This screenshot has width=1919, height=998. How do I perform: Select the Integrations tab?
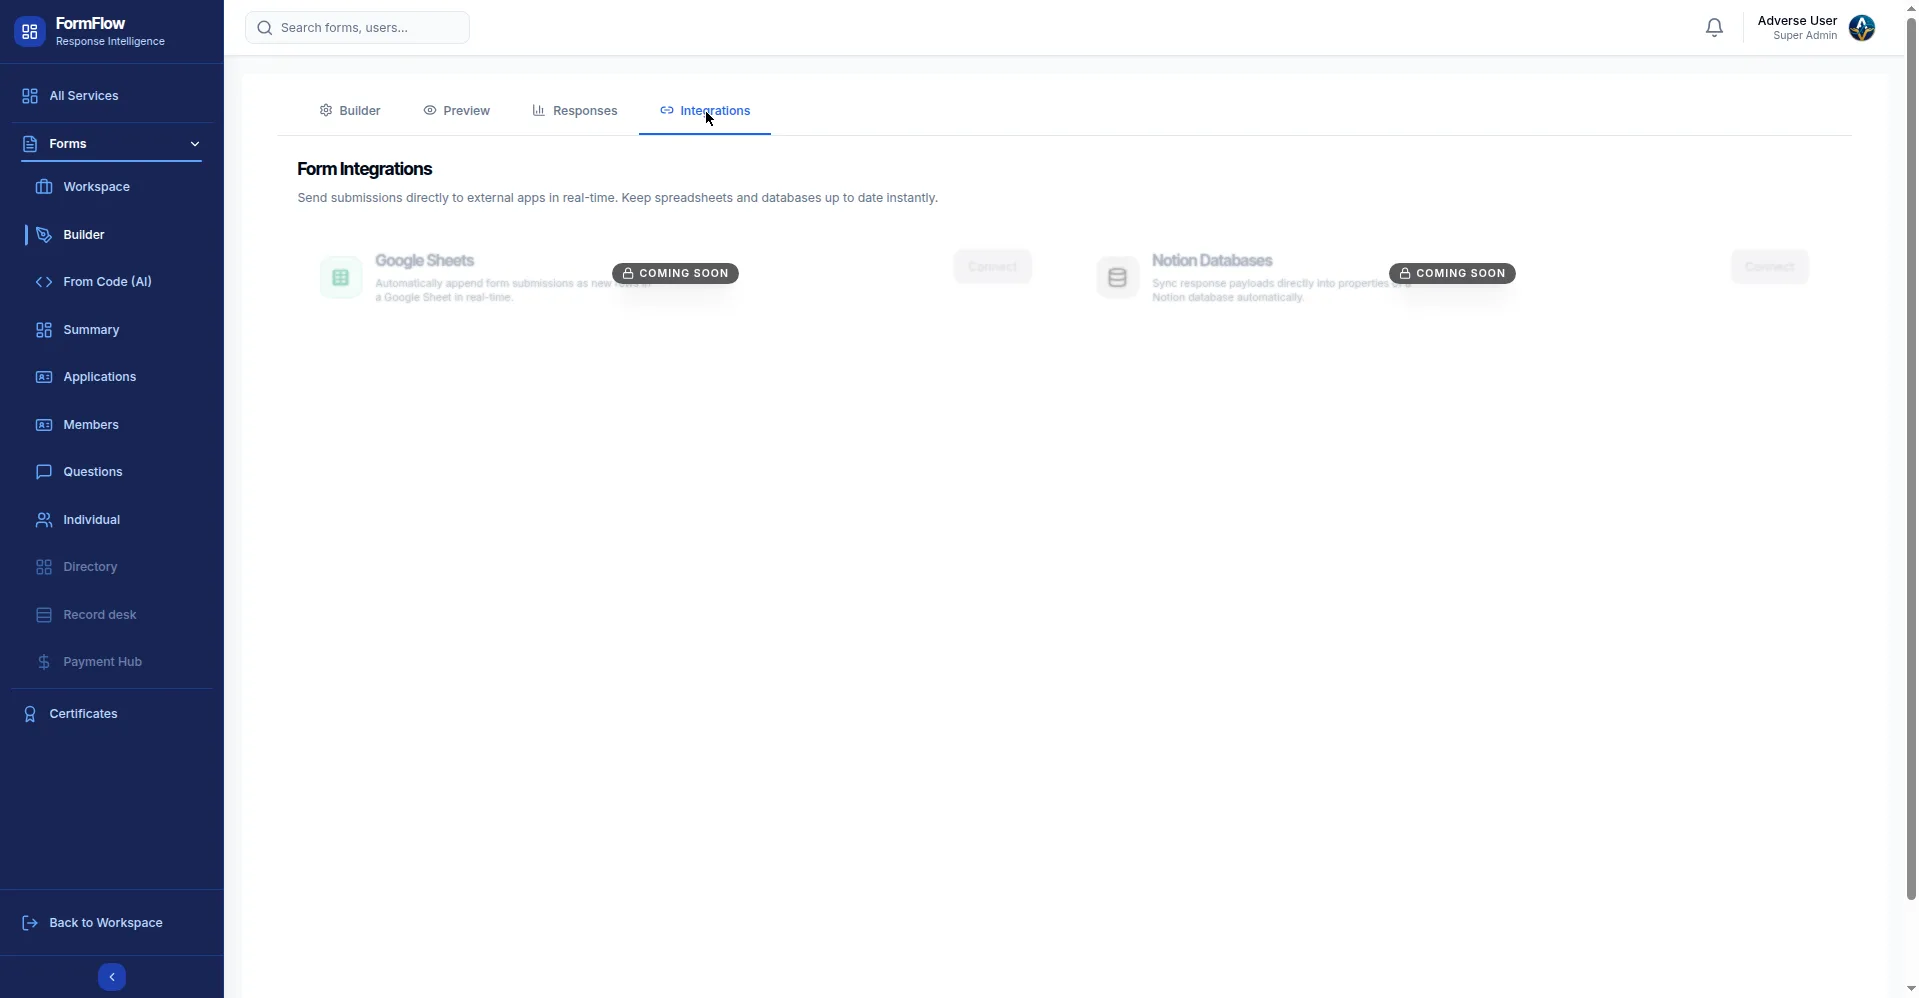point(705,111)
